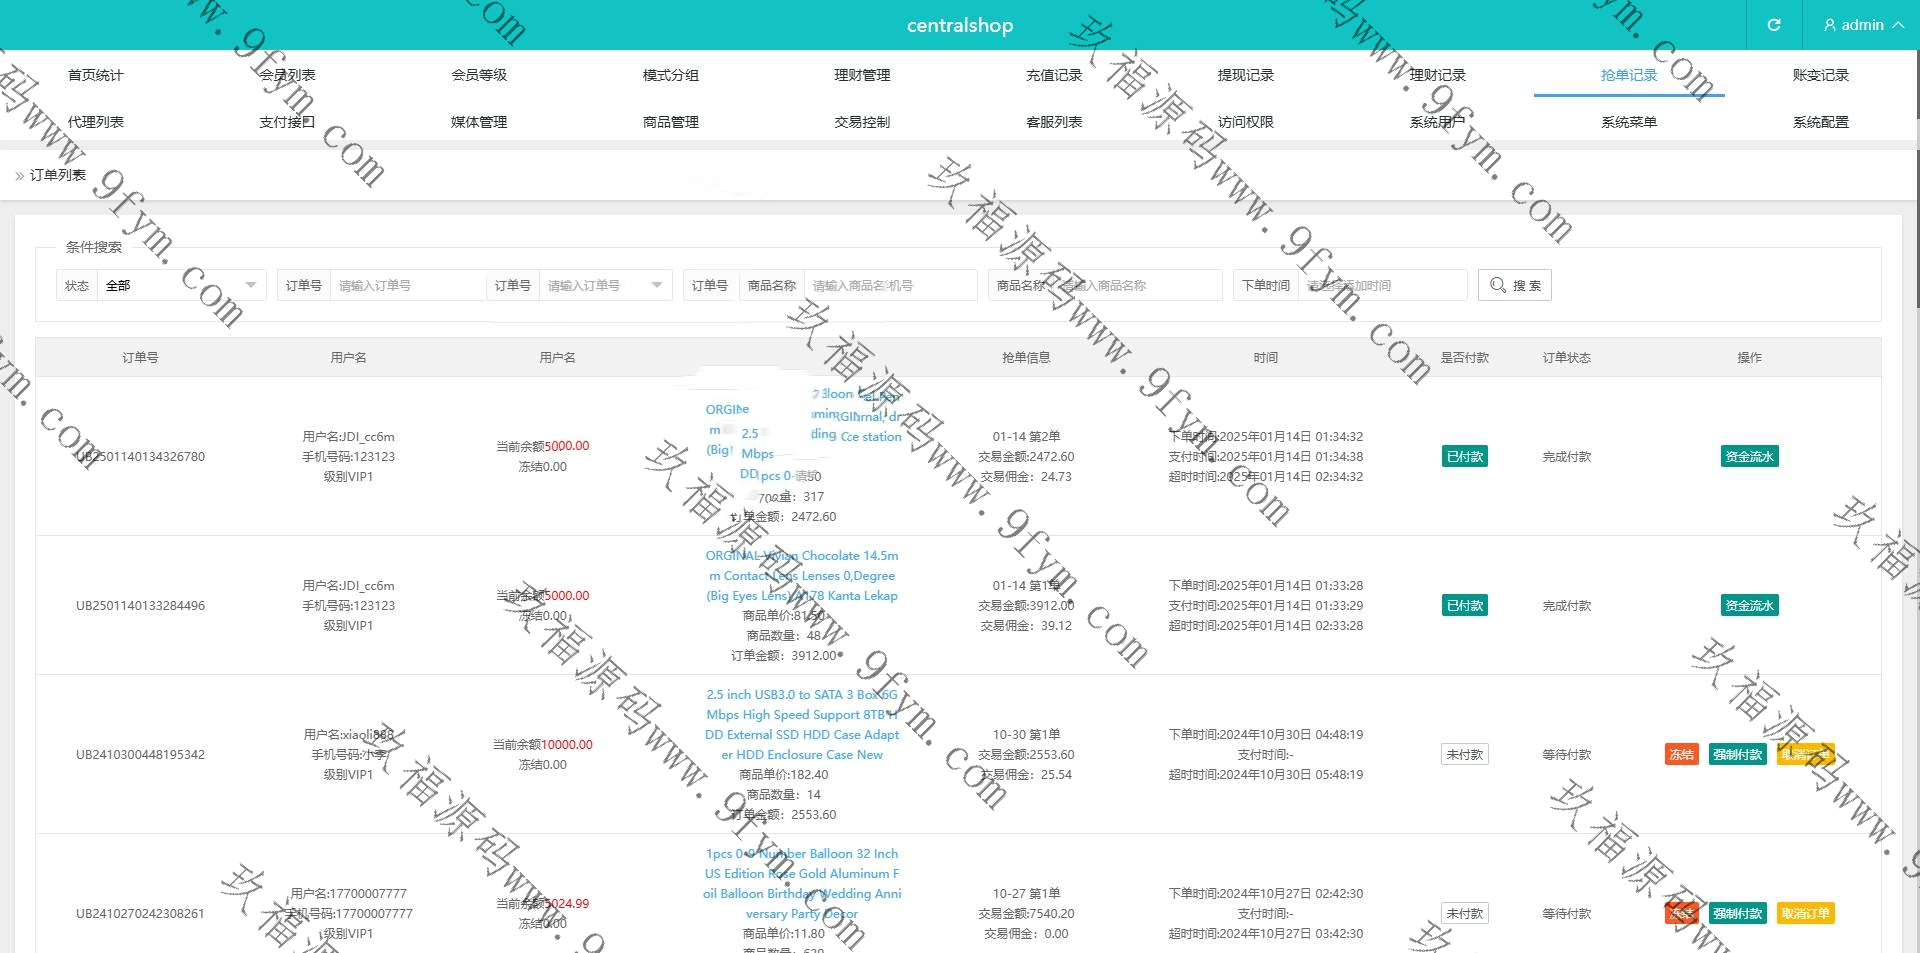Click the 未付款 badge for order UB2410300448195342
This screenshot has width=1920, height=953.
pyautogui.click(x=1464, y=754)
